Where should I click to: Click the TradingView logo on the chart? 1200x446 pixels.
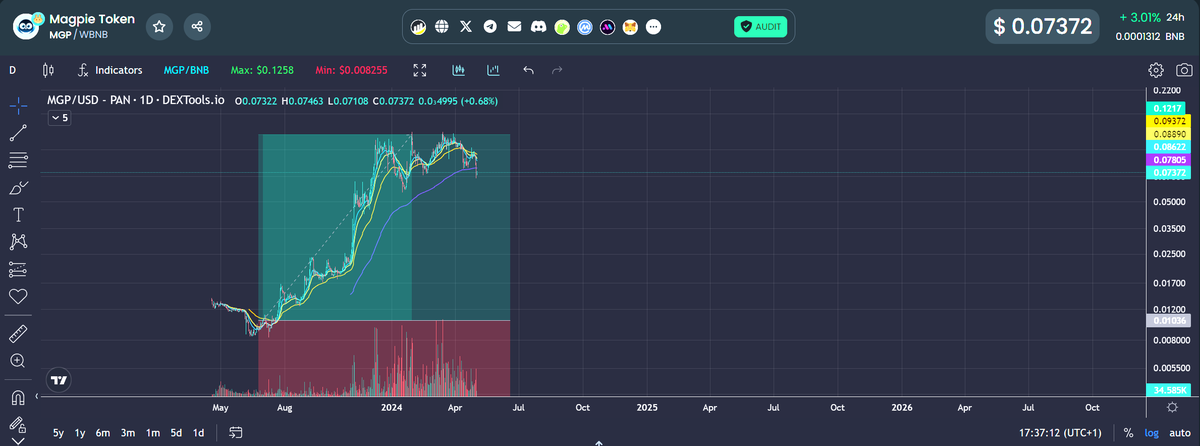coord(60,380)
